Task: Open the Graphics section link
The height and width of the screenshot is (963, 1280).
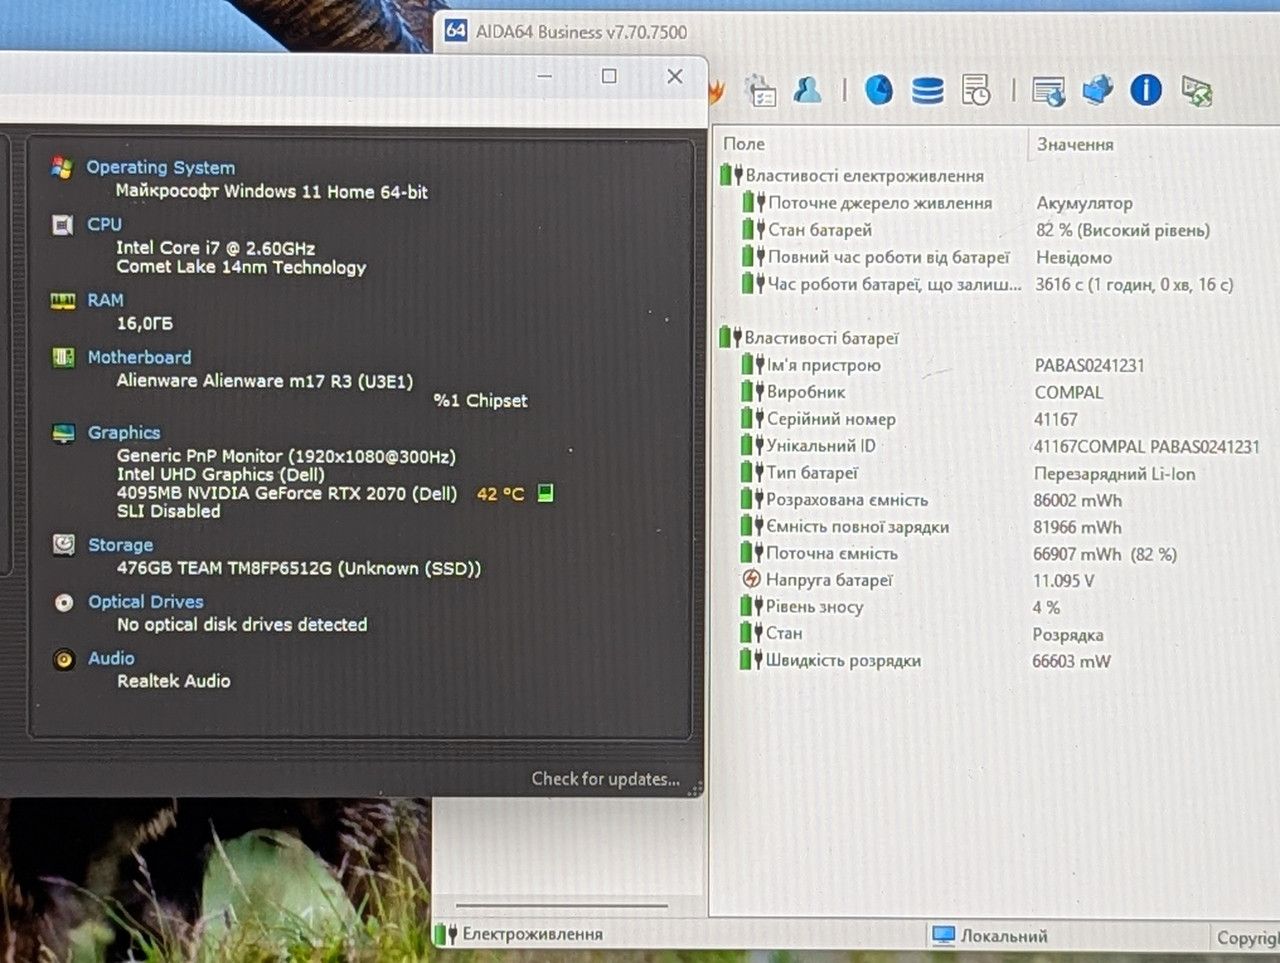Action: 124,432
